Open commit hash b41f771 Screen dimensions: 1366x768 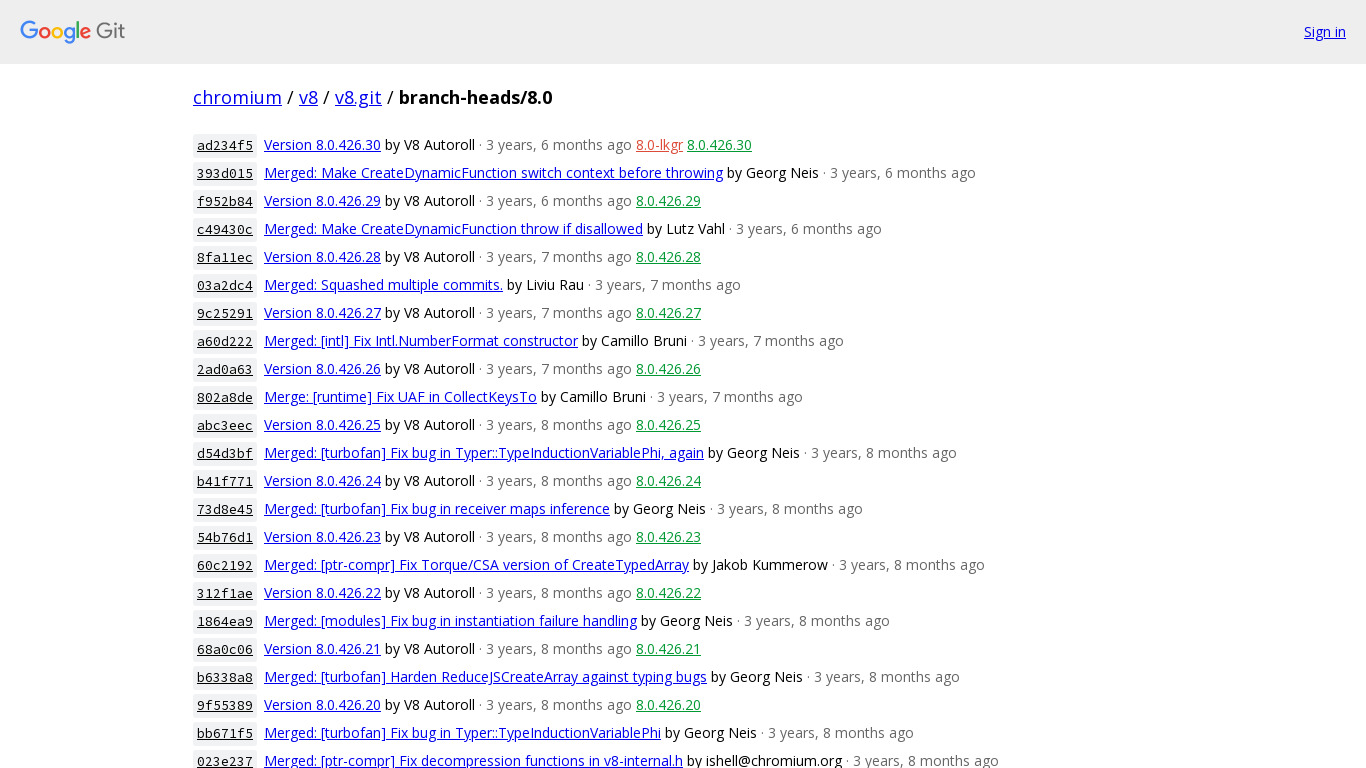[225, 481]
